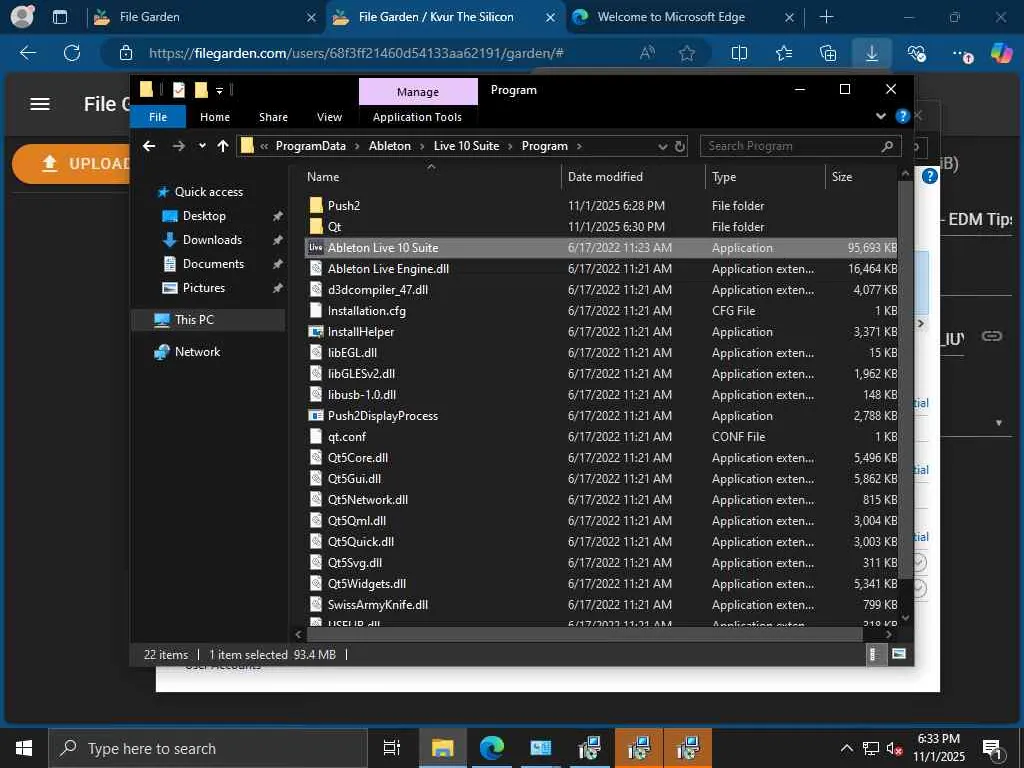The image size is (1024, 768).
Task: Open notification center on taskbar
Action: pos(993,748)
